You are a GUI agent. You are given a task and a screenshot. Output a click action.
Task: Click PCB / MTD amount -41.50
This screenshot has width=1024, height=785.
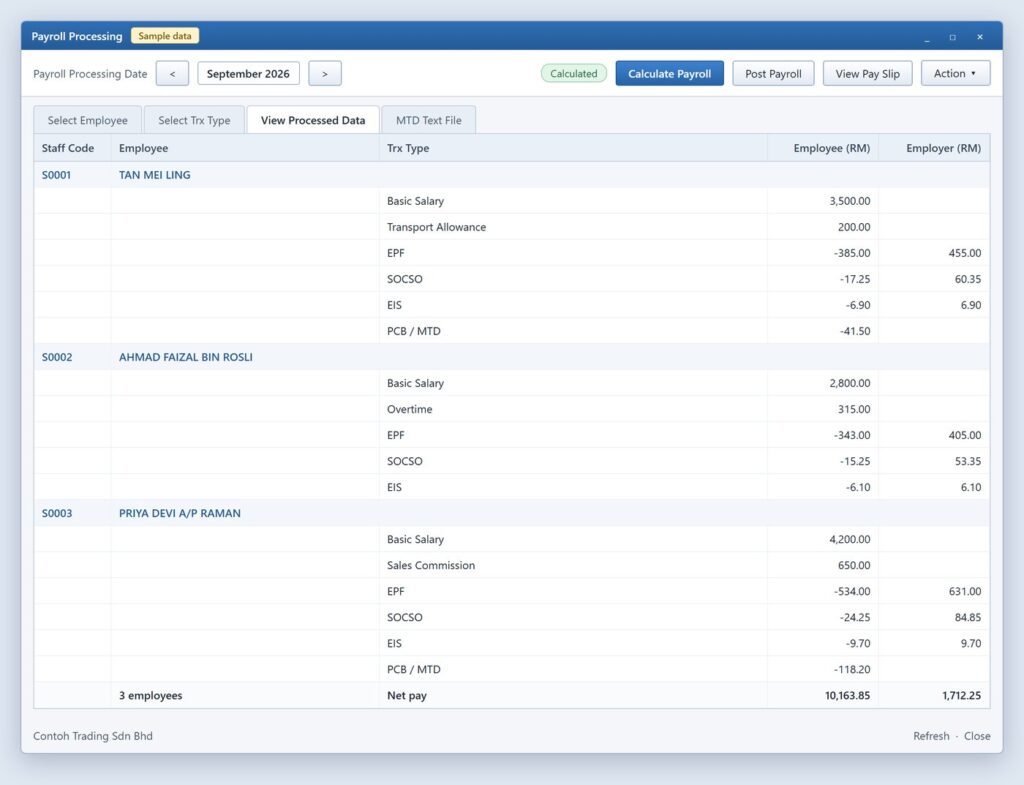pos(855,331)
